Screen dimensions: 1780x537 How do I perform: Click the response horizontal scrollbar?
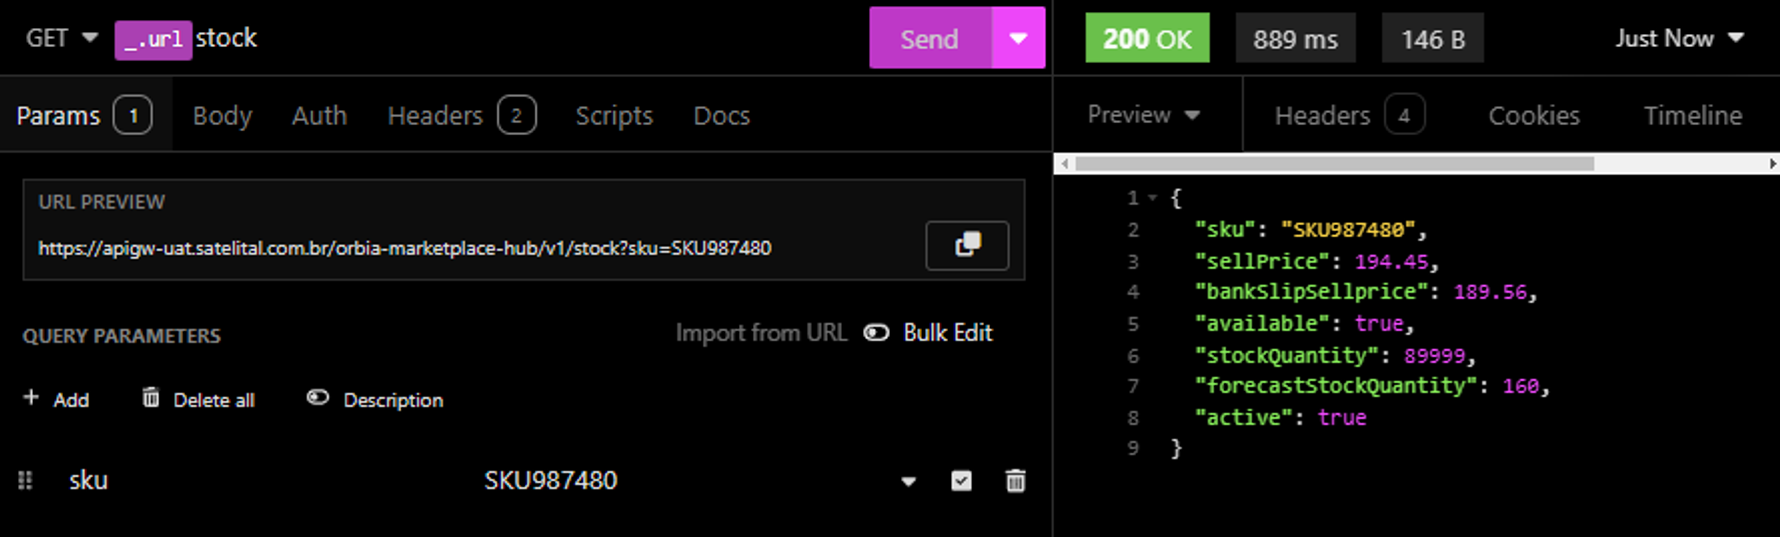pos(1334,163)
